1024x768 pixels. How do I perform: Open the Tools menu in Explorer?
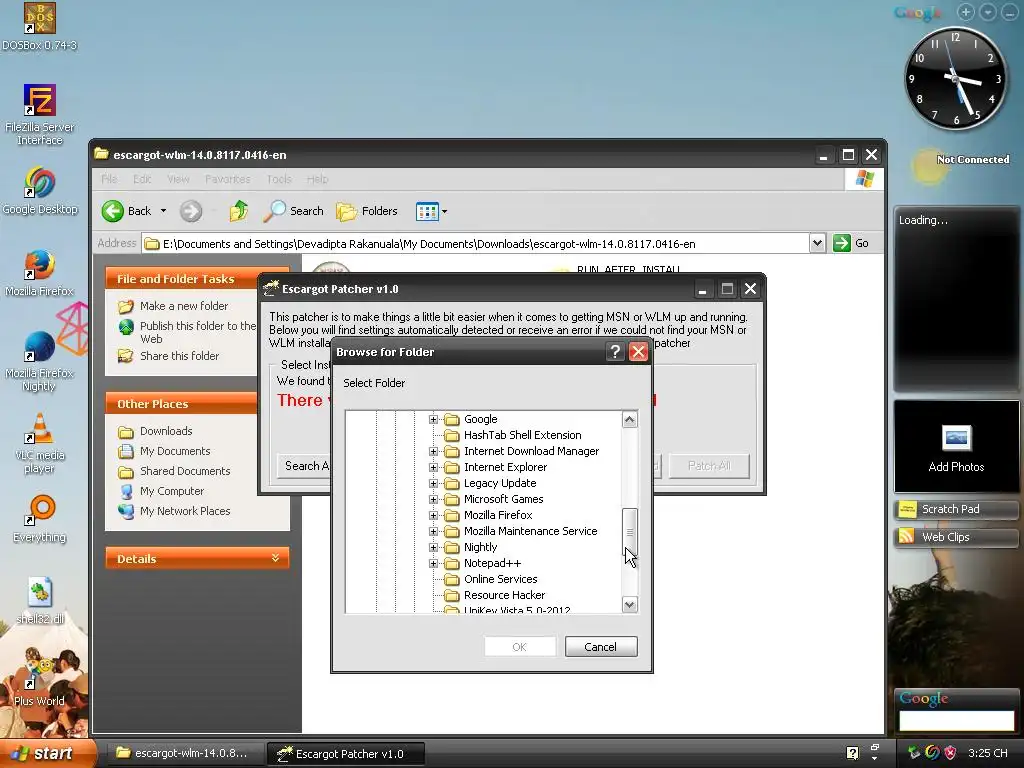tap(279, 179)
